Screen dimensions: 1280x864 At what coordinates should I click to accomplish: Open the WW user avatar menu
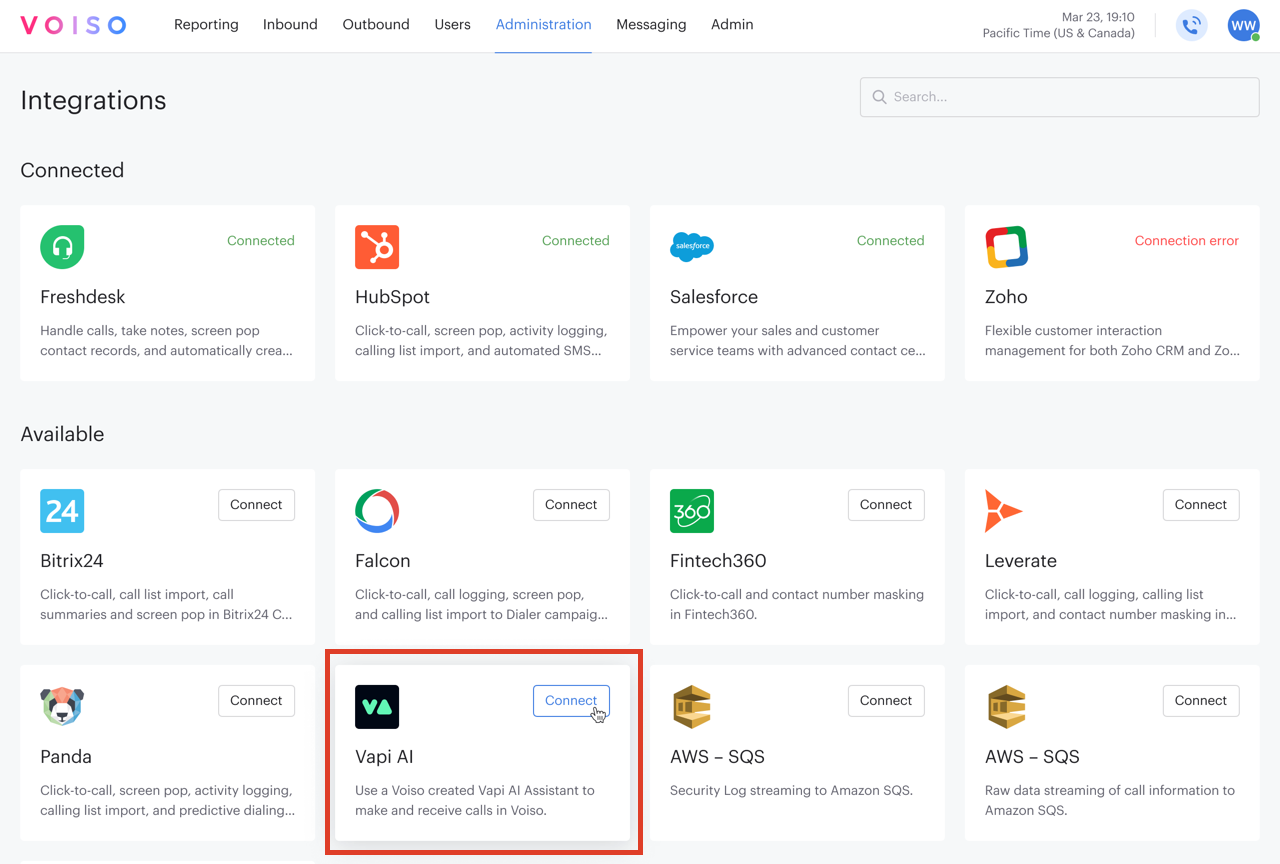click(x=1243, y=25)
